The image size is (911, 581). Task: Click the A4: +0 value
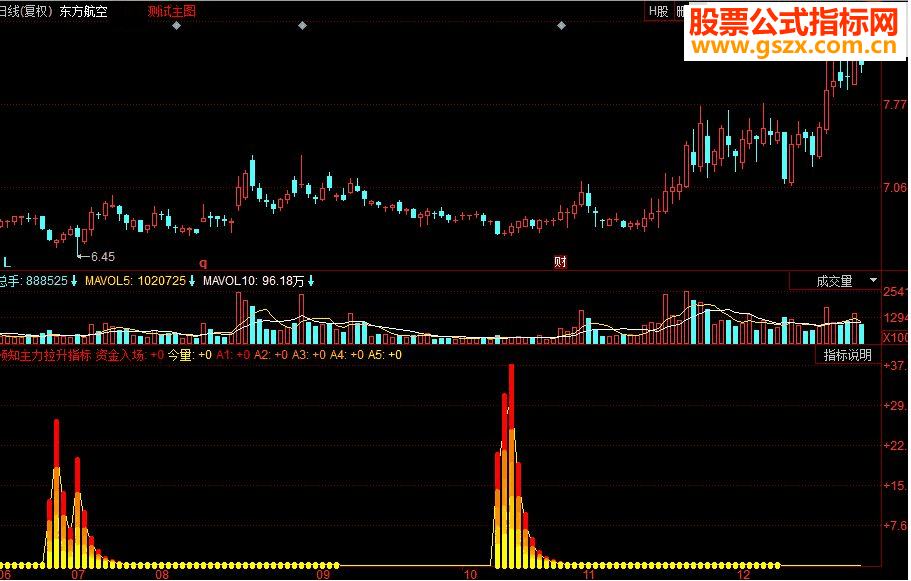347,355
